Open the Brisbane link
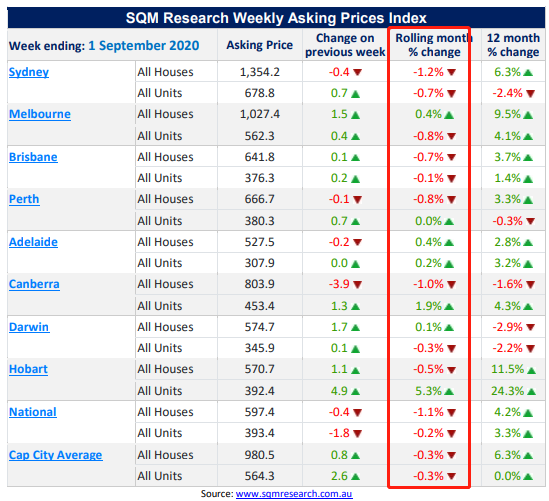 tap(33, 157)
